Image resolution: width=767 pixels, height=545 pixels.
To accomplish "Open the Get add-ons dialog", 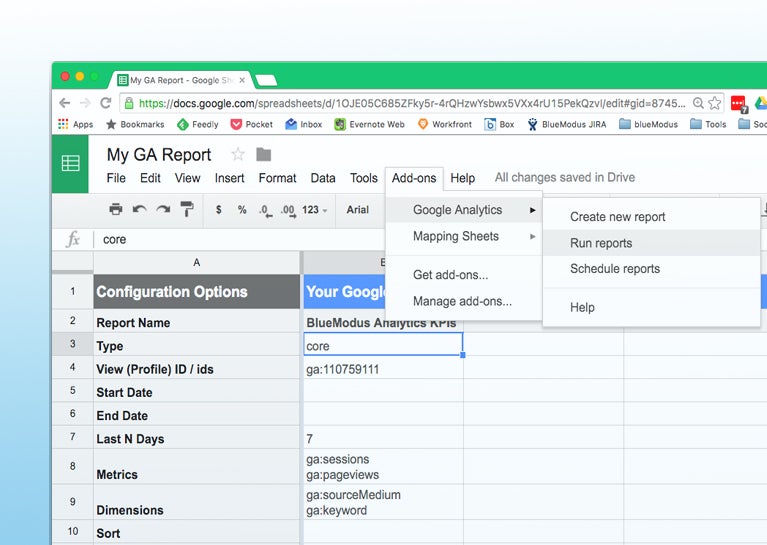I will coord(450,275).
